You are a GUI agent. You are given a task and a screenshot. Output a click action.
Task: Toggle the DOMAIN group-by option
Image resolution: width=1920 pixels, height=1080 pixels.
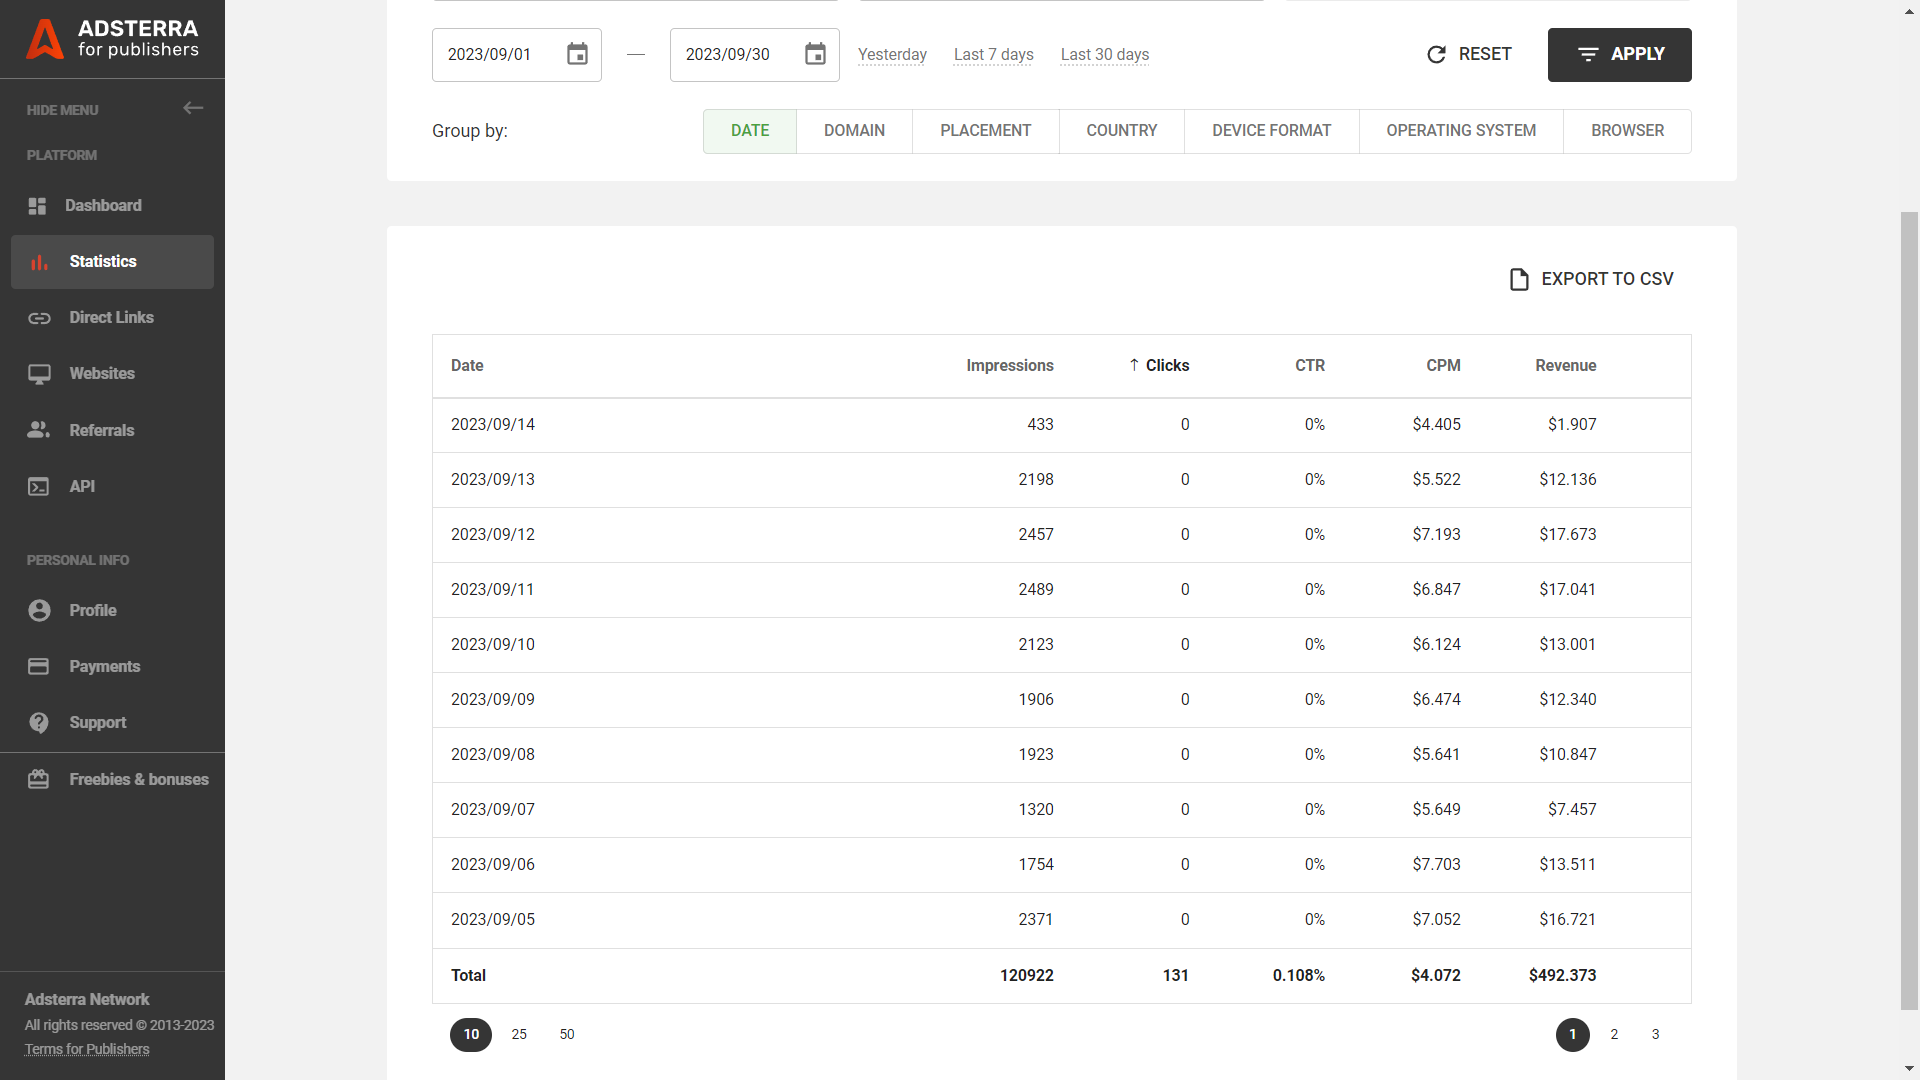[x=855, y=131]
